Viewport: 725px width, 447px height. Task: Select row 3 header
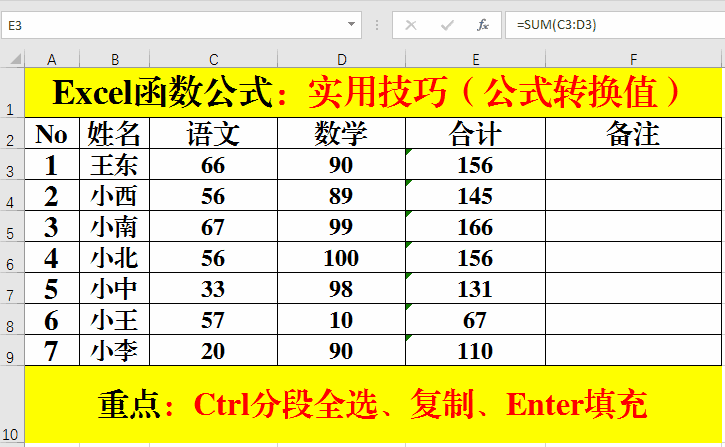[x=12, y=164]
